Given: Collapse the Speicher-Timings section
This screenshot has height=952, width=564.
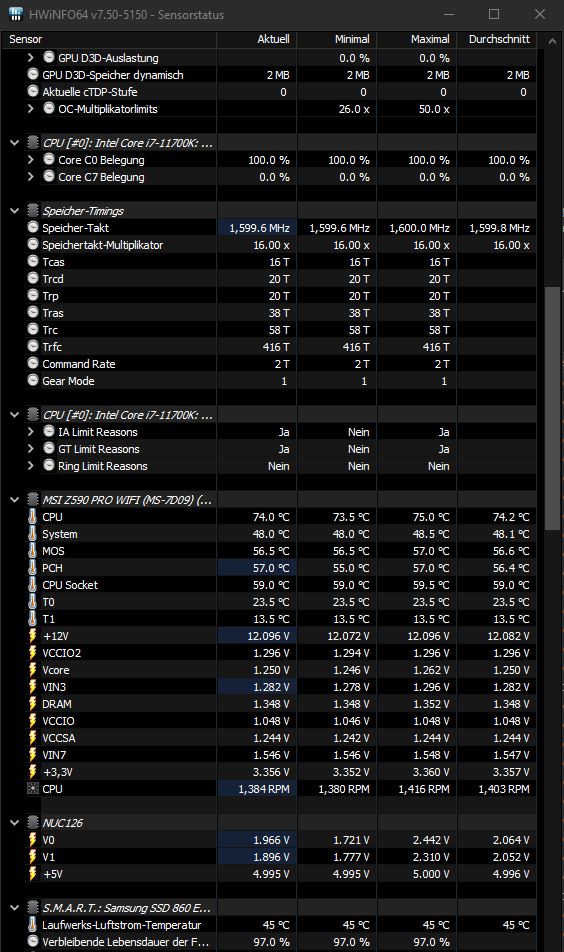Looking at the screenshot, I should [x=15, y=211].
